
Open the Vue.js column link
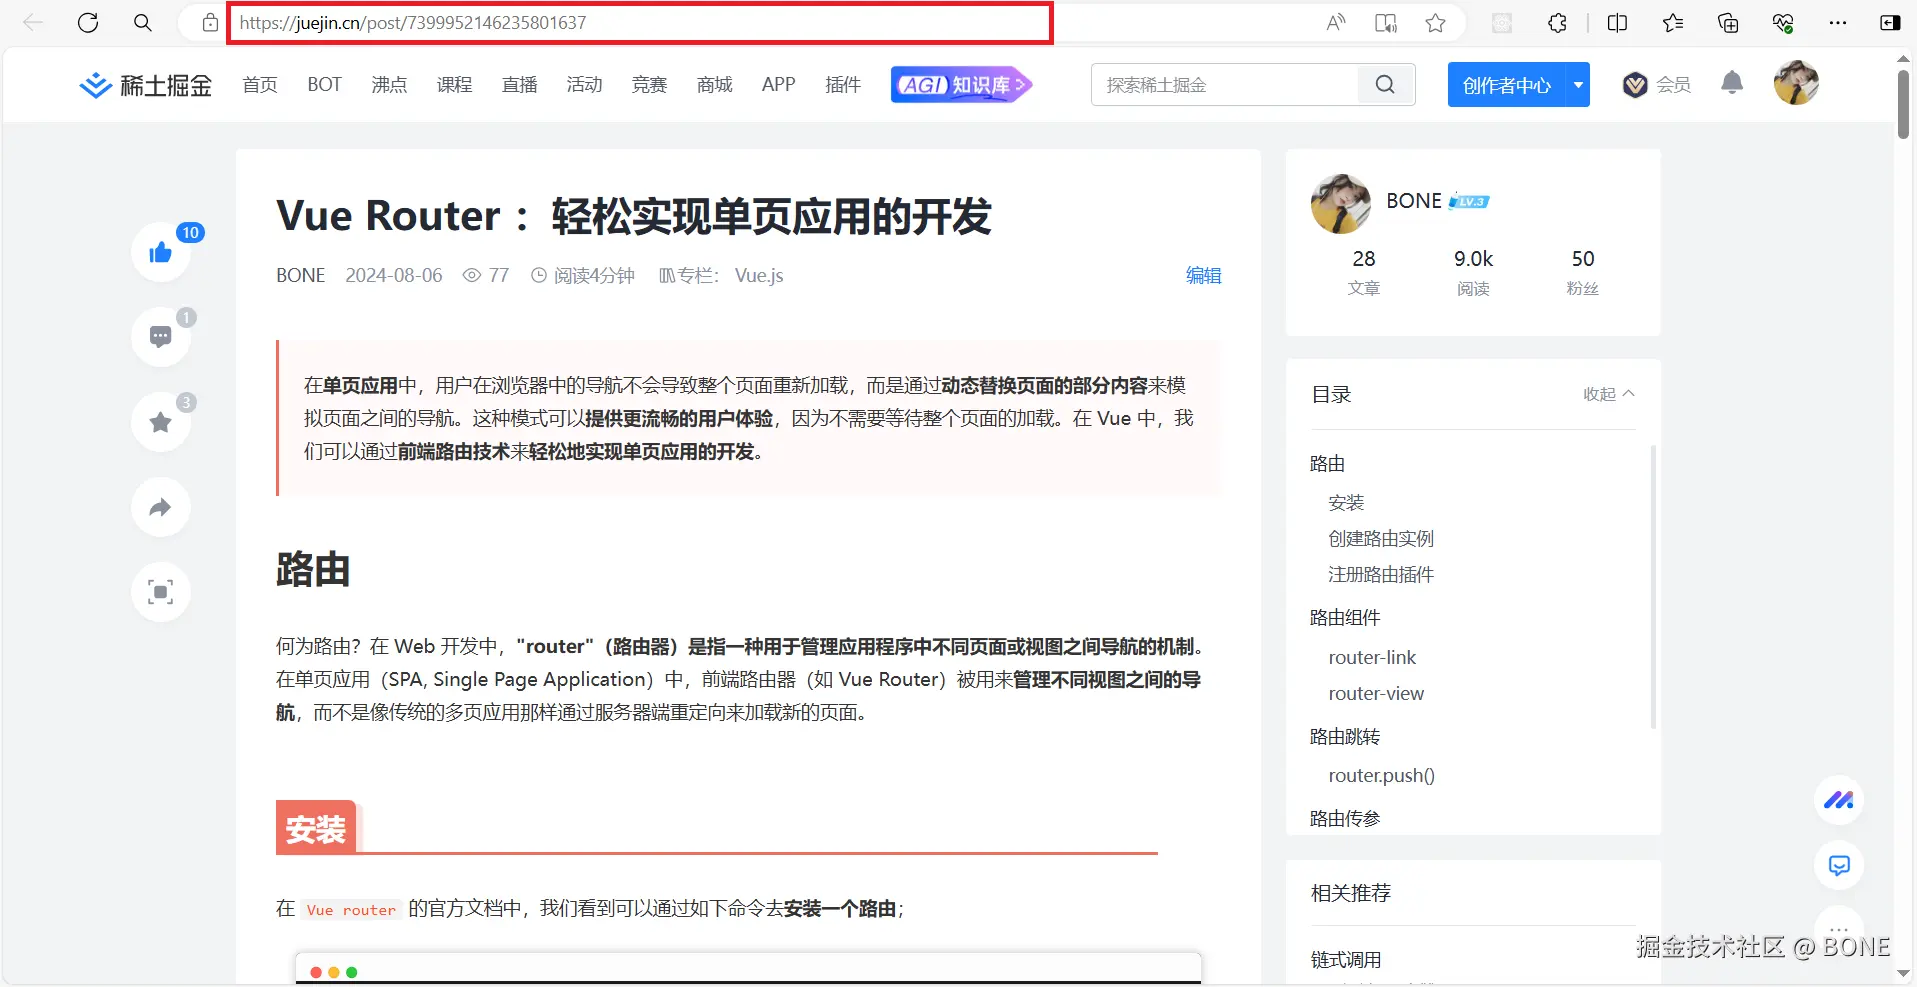pyautogui.click(x=757, y=275)
